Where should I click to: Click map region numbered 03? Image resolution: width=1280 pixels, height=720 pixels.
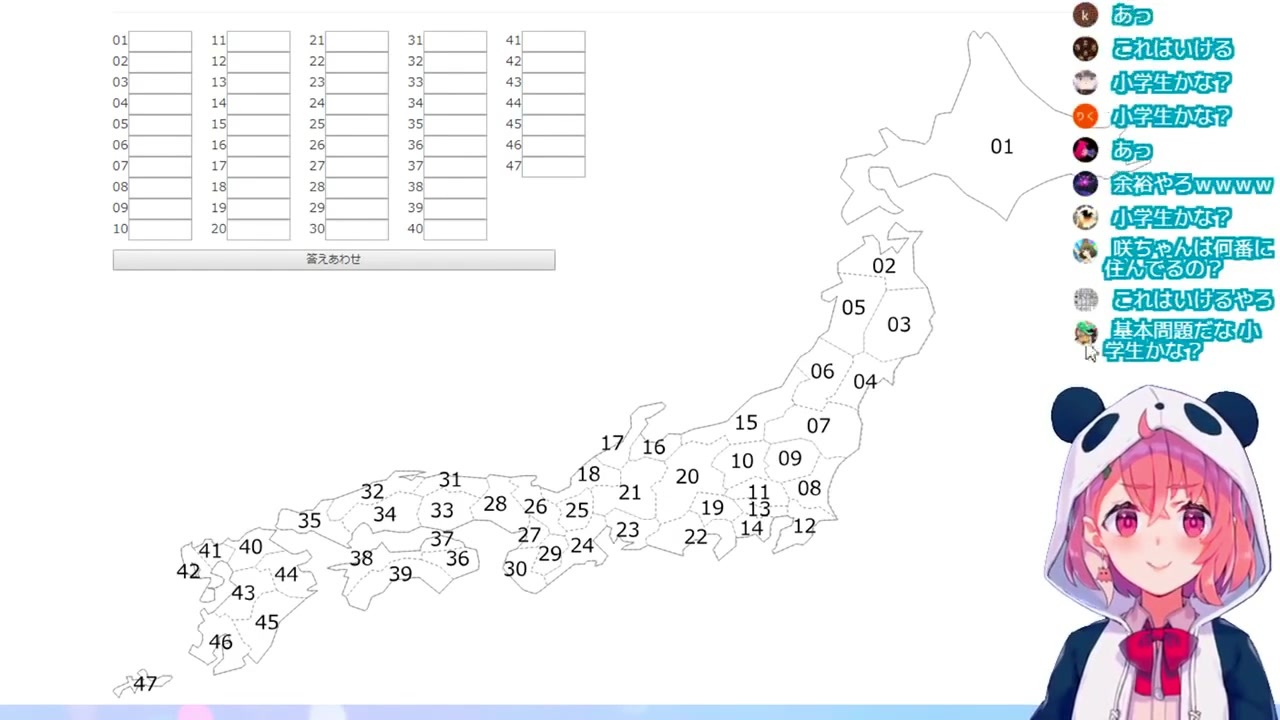click(898, 325)
